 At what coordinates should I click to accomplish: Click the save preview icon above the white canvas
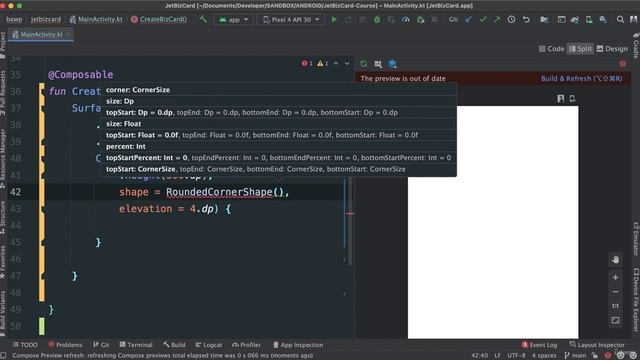[560, 98]
